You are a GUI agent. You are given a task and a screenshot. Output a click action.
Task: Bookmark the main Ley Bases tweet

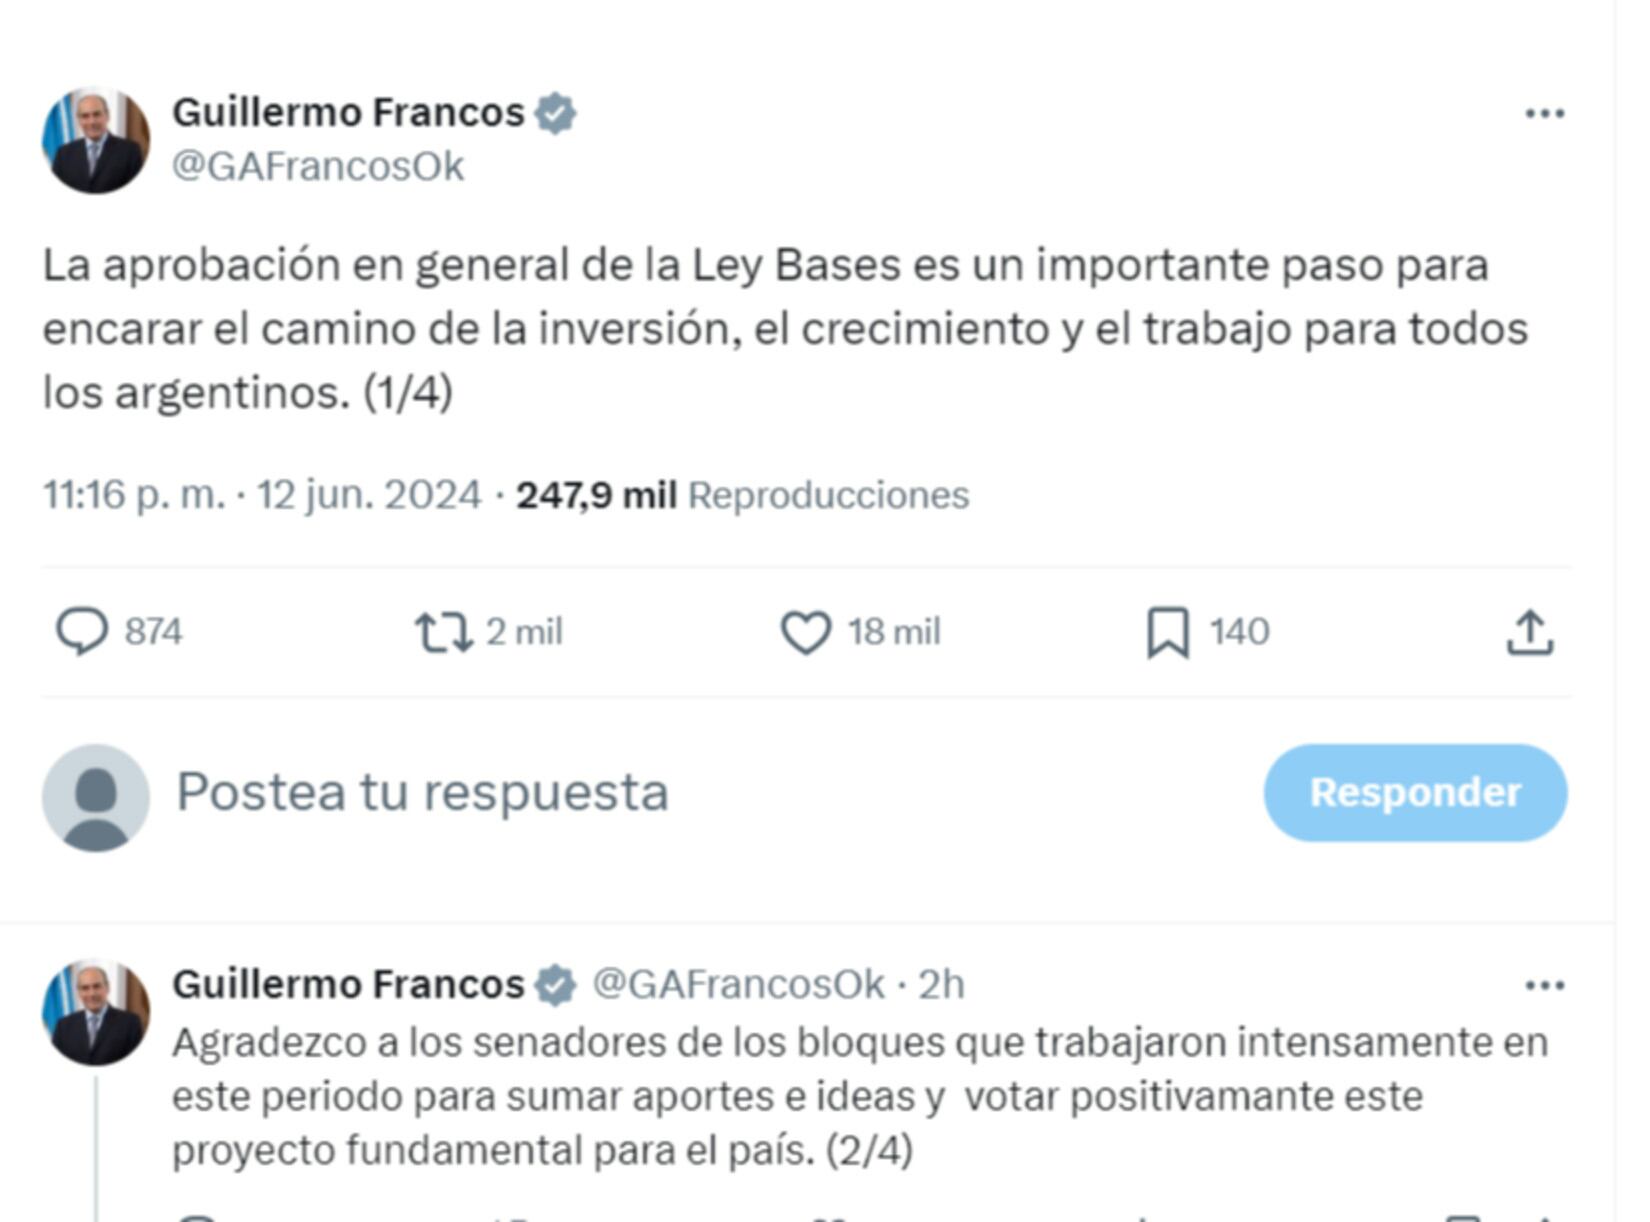tap(1167, 632)
